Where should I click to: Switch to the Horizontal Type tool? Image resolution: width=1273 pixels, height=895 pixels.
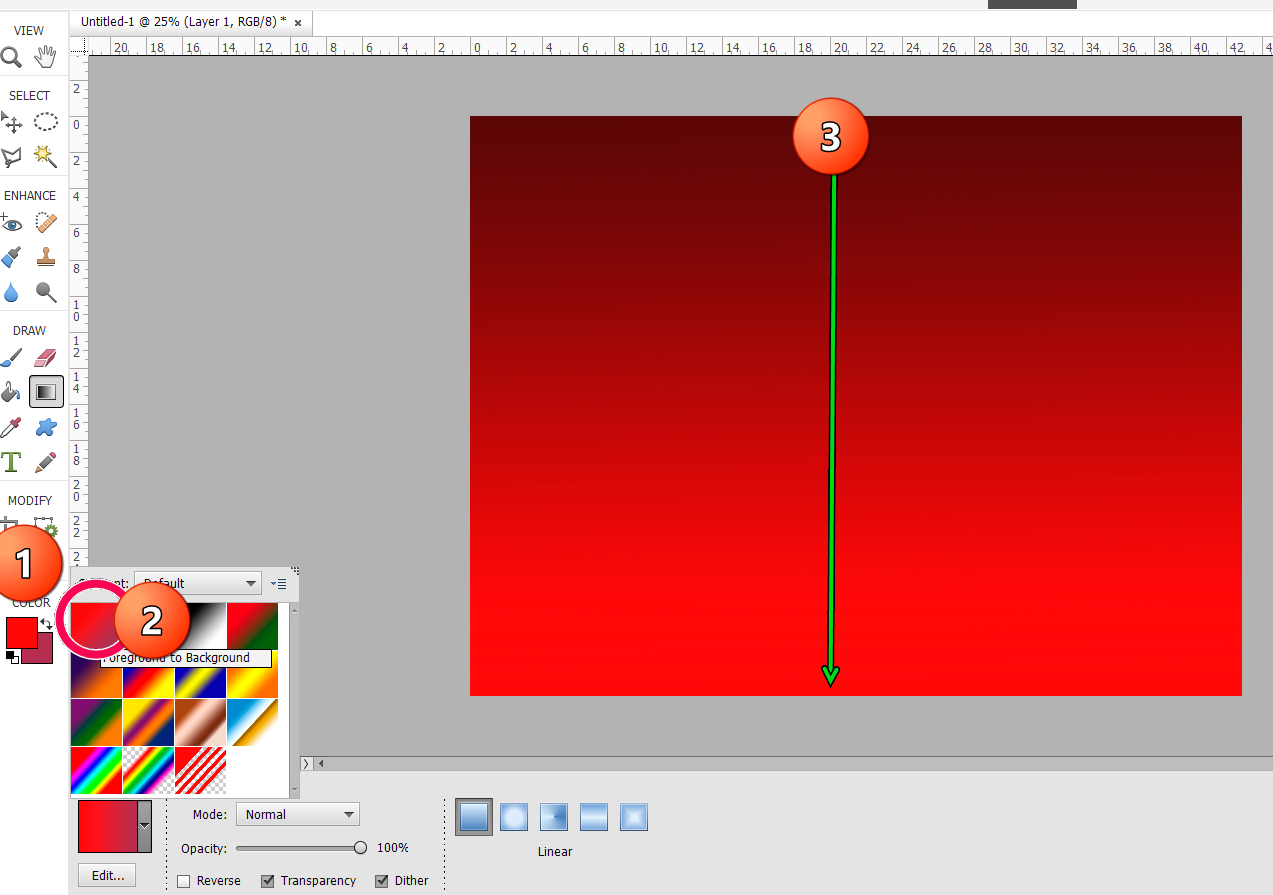click(x=12, y=462)
